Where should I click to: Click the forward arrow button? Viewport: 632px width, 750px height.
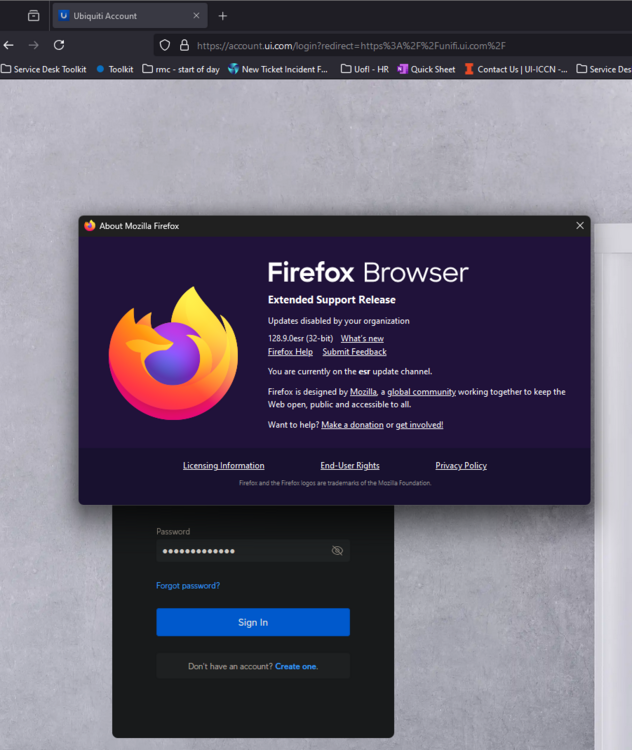point(33,45)
